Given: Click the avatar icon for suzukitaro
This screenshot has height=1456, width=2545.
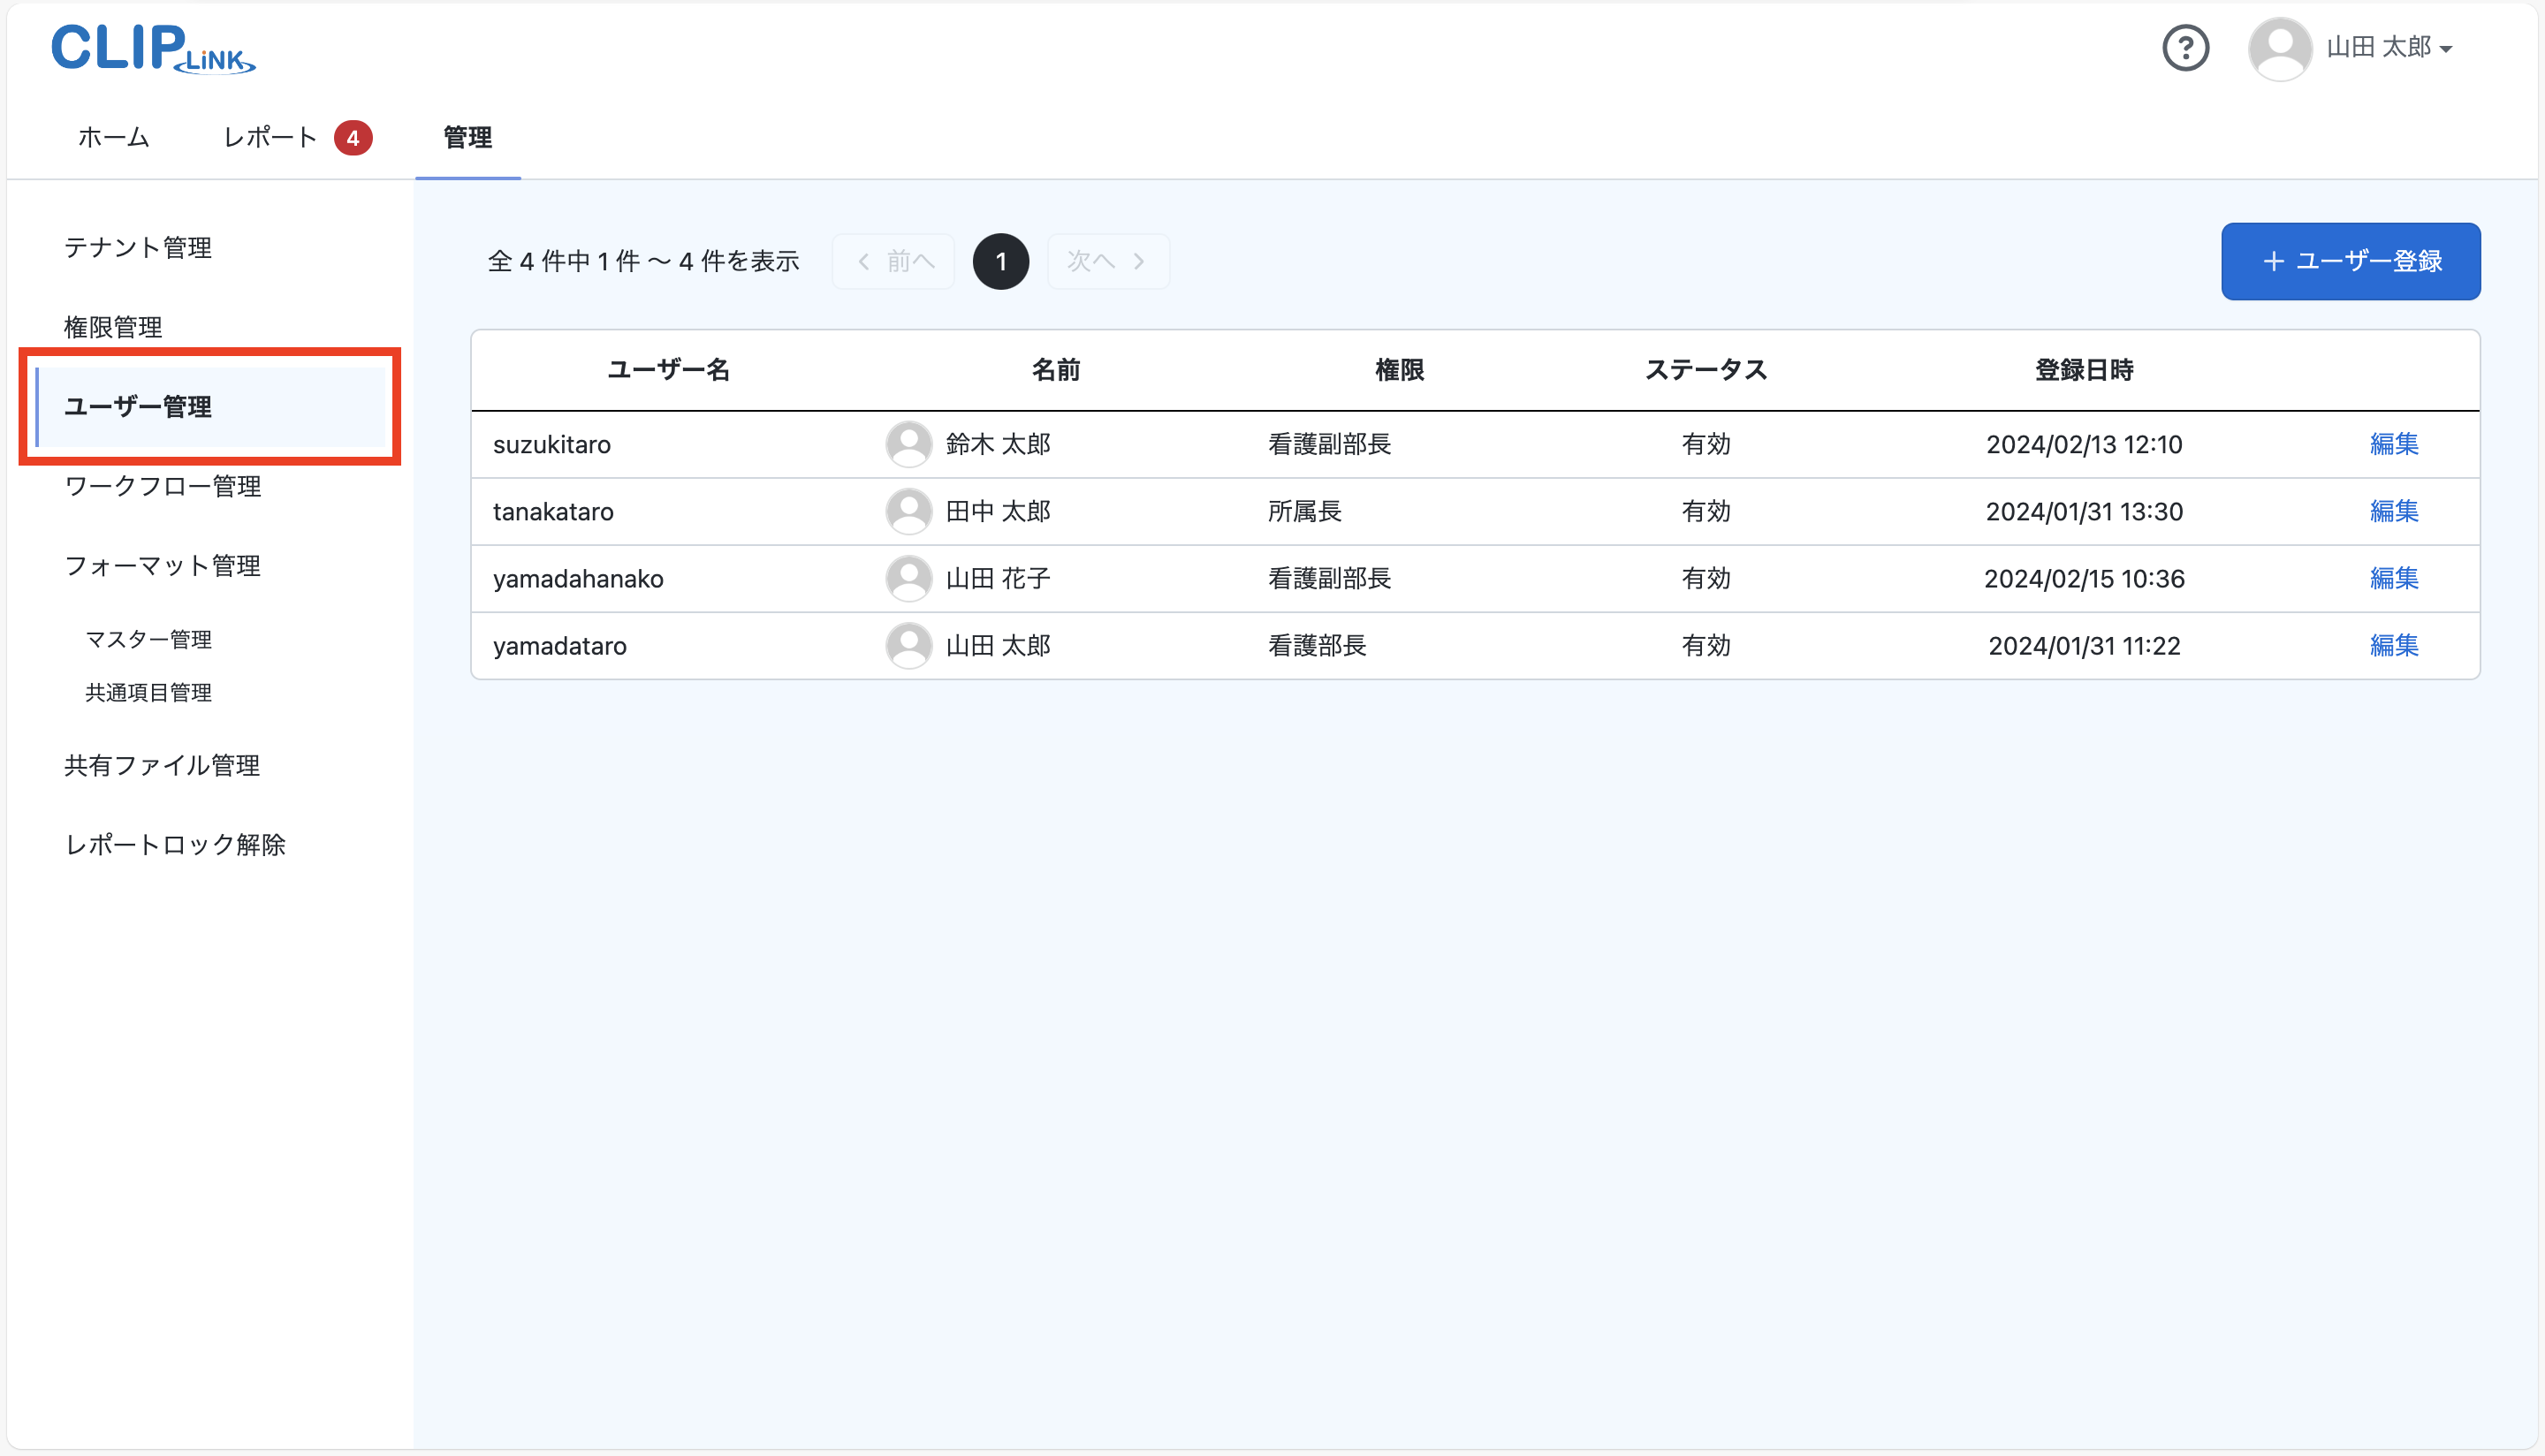Looking at the screenshot, I should pos(908,444).
